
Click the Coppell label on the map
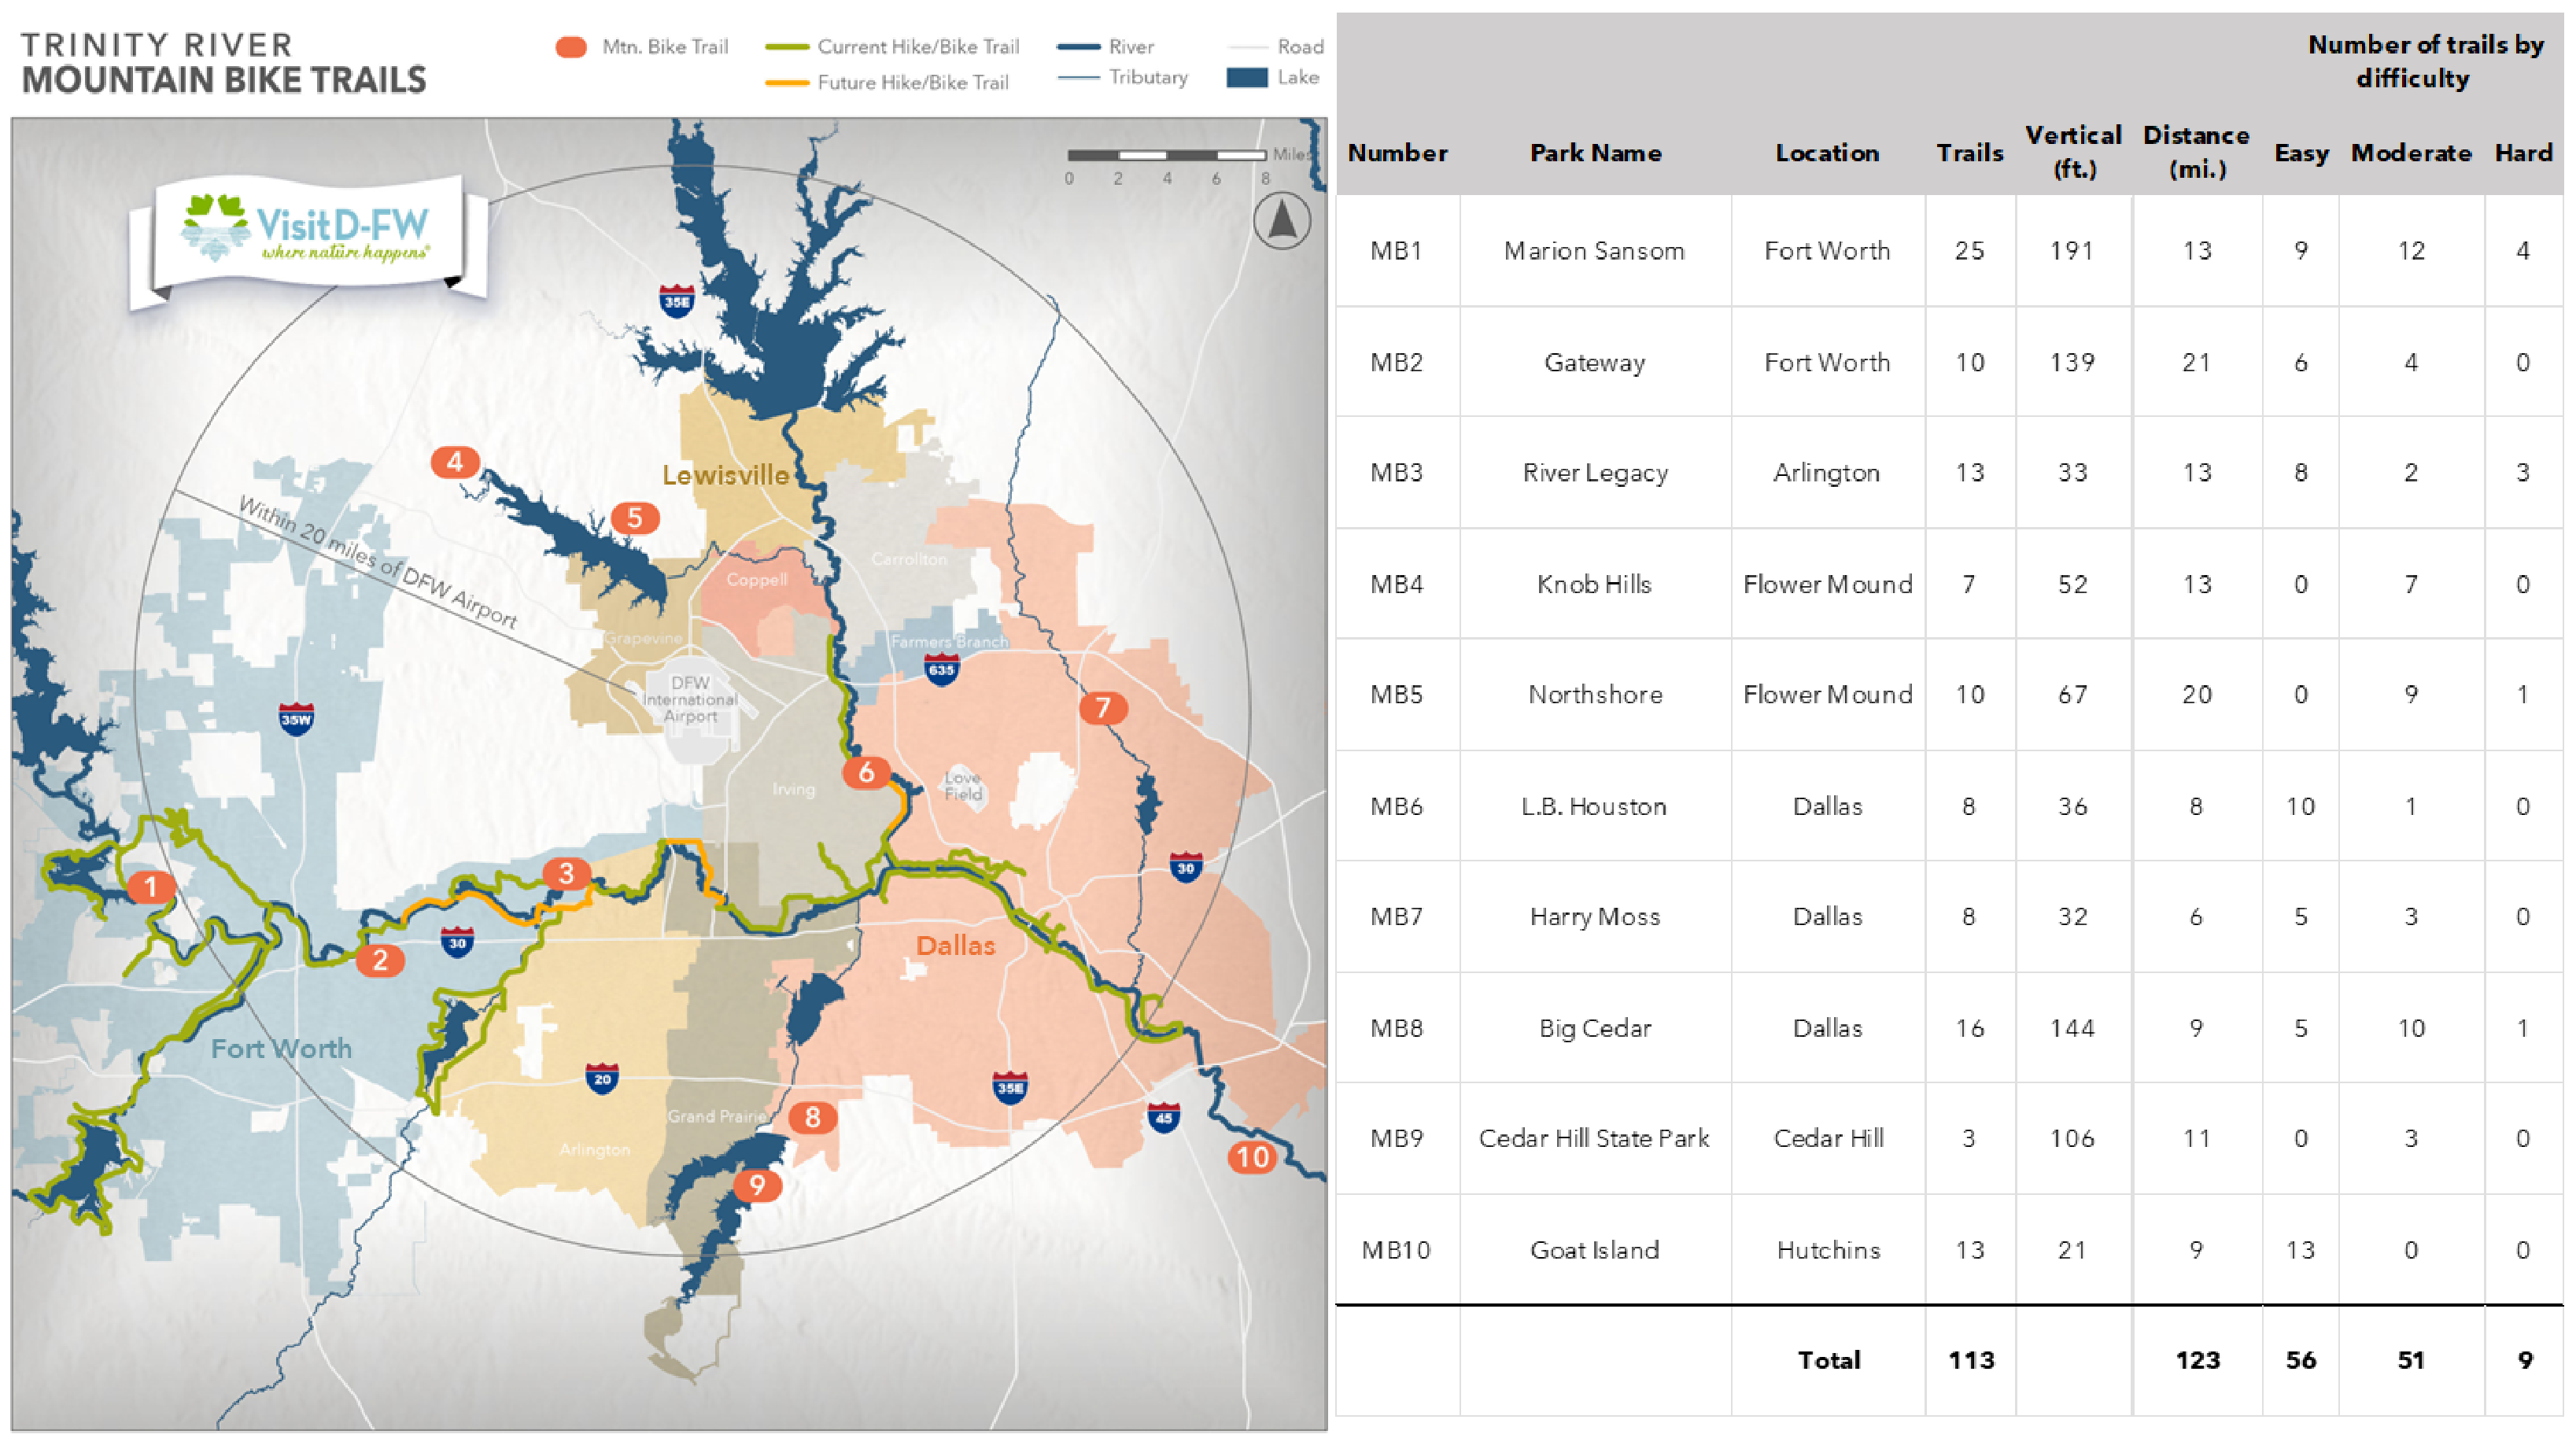coord(757,579)
